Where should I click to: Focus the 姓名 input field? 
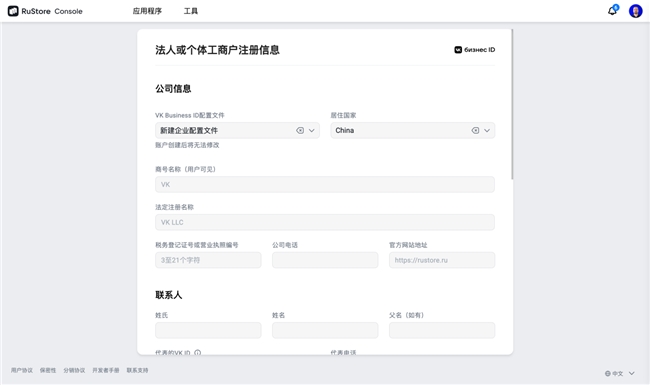click(325, 330)
